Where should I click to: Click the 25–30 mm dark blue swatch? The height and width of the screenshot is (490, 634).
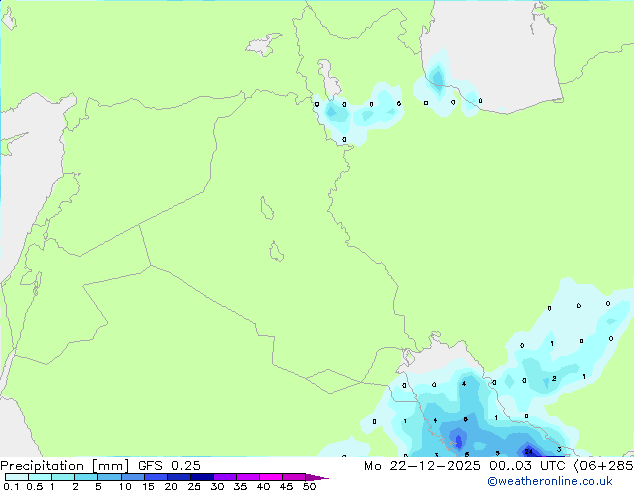pos(202,477)
